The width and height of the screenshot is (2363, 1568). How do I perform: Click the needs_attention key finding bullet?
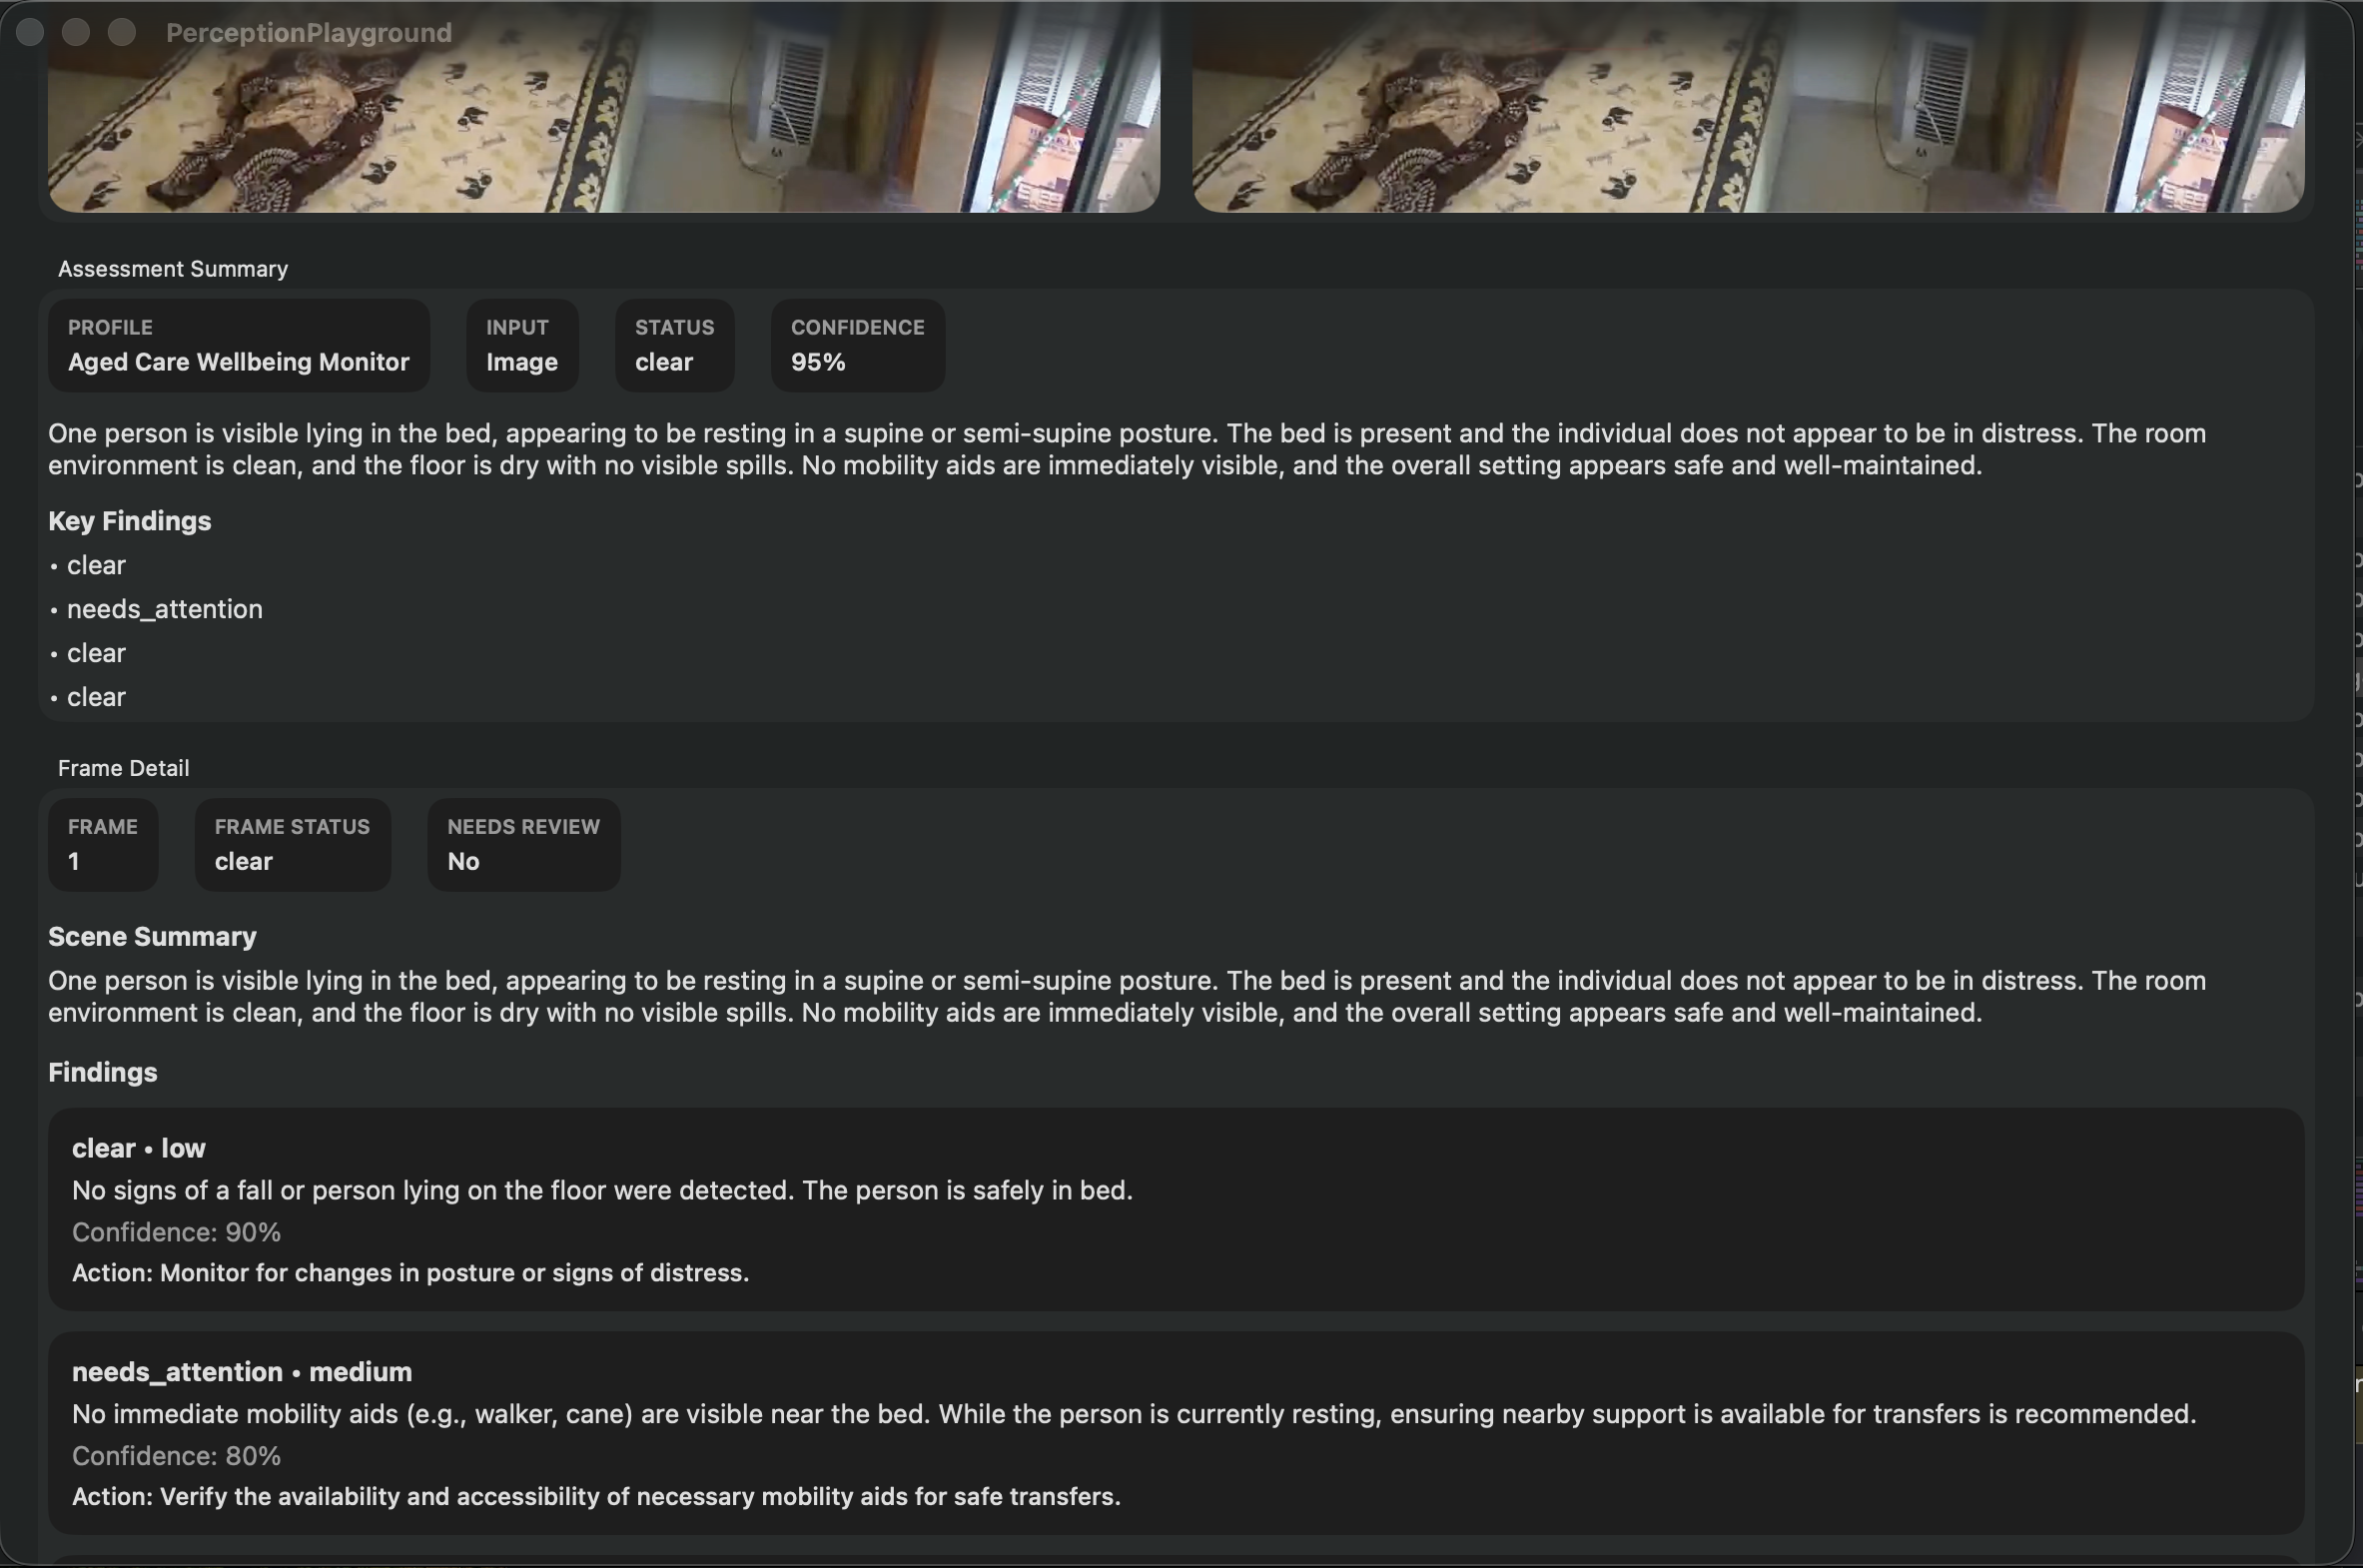[x=164, y=609]
